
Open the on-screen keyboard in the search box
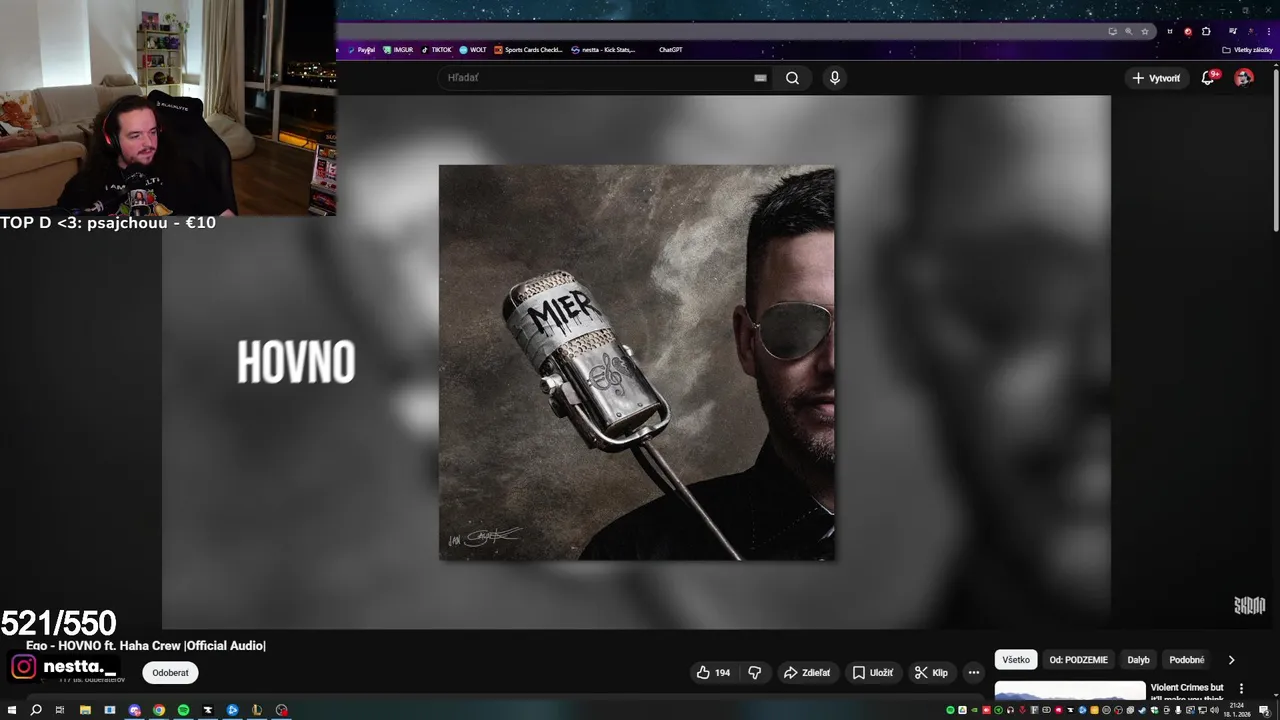click(760, 78)
